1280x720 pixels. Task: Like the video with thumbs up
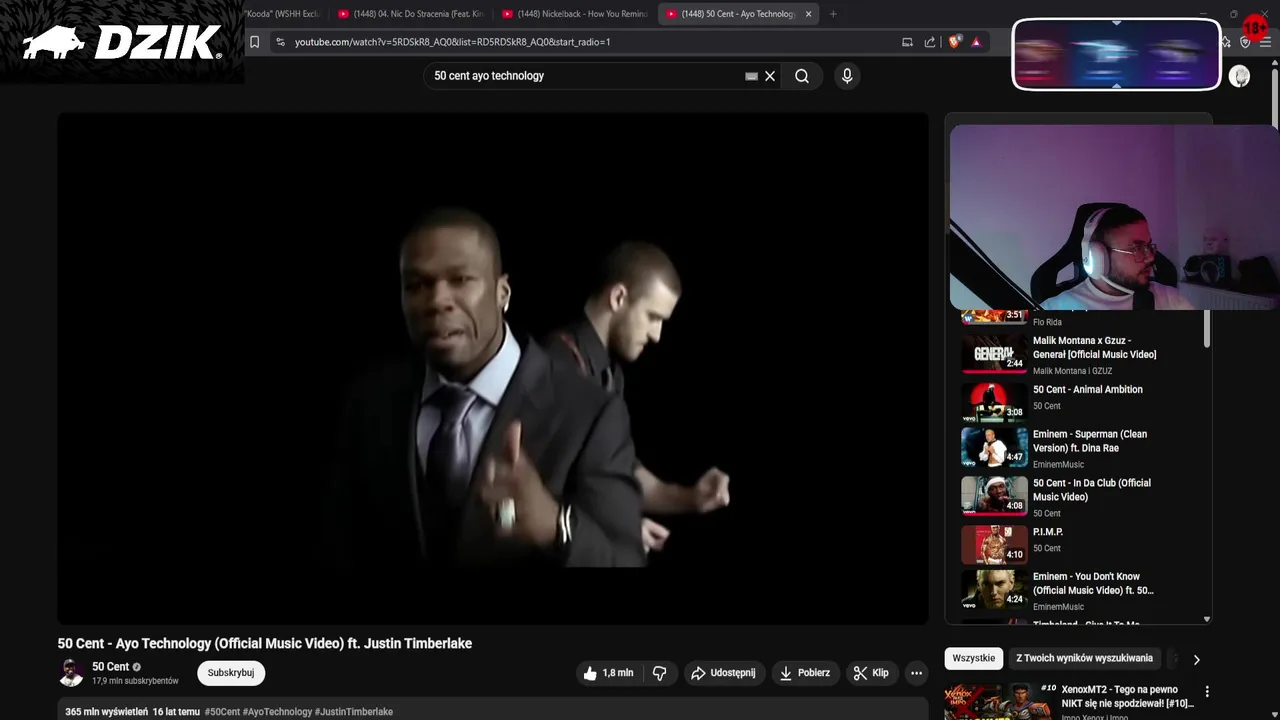(608, 673)
